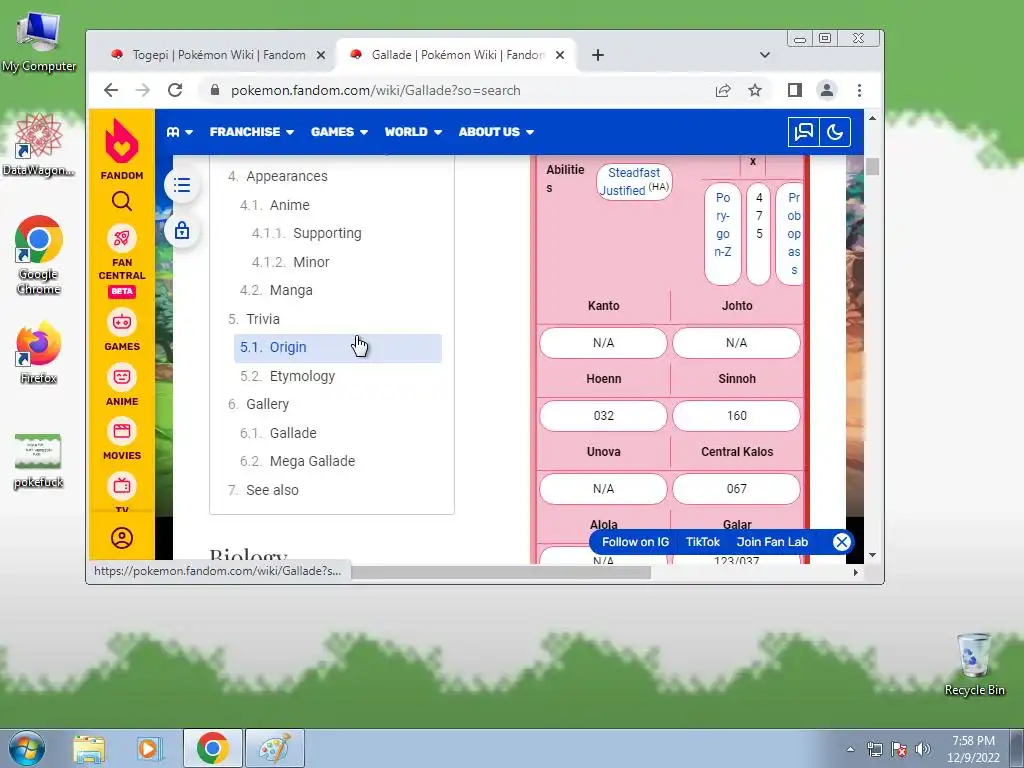Expand the wiki home icon dropdown

coord(180,132)
